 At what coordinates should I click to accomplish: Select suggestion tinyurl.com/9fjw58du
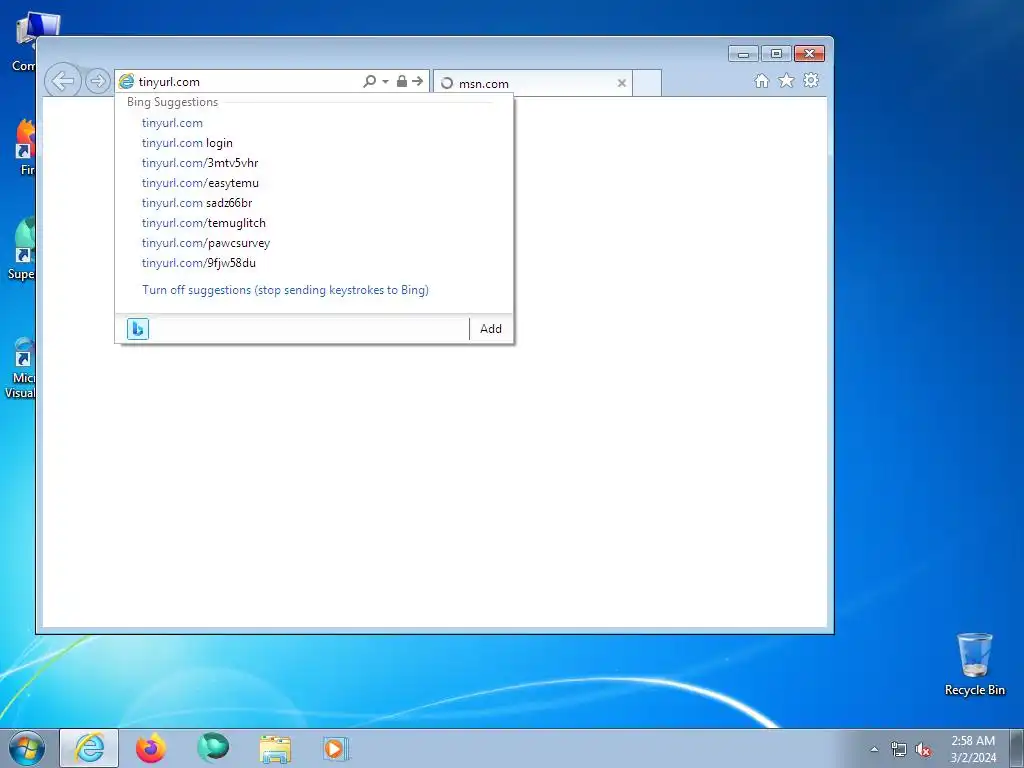(199, 263)
